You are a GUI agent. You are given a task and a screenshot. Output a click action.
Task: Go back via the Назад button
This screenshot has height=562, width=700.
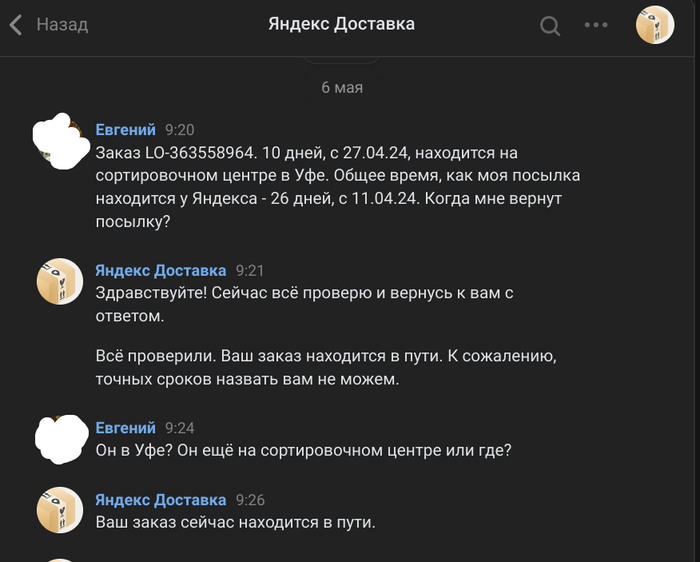(x=62, y=25)
